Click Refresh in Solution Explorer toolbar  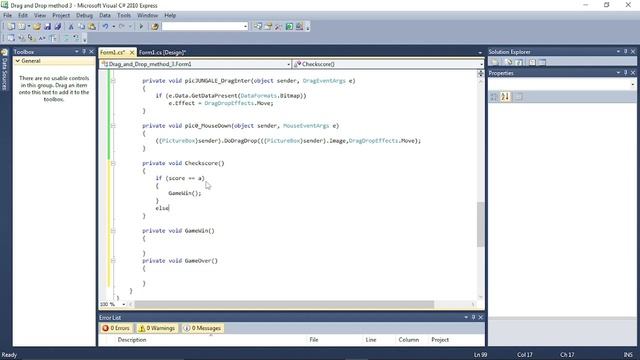pyautogui.click(x=519, y=62)
